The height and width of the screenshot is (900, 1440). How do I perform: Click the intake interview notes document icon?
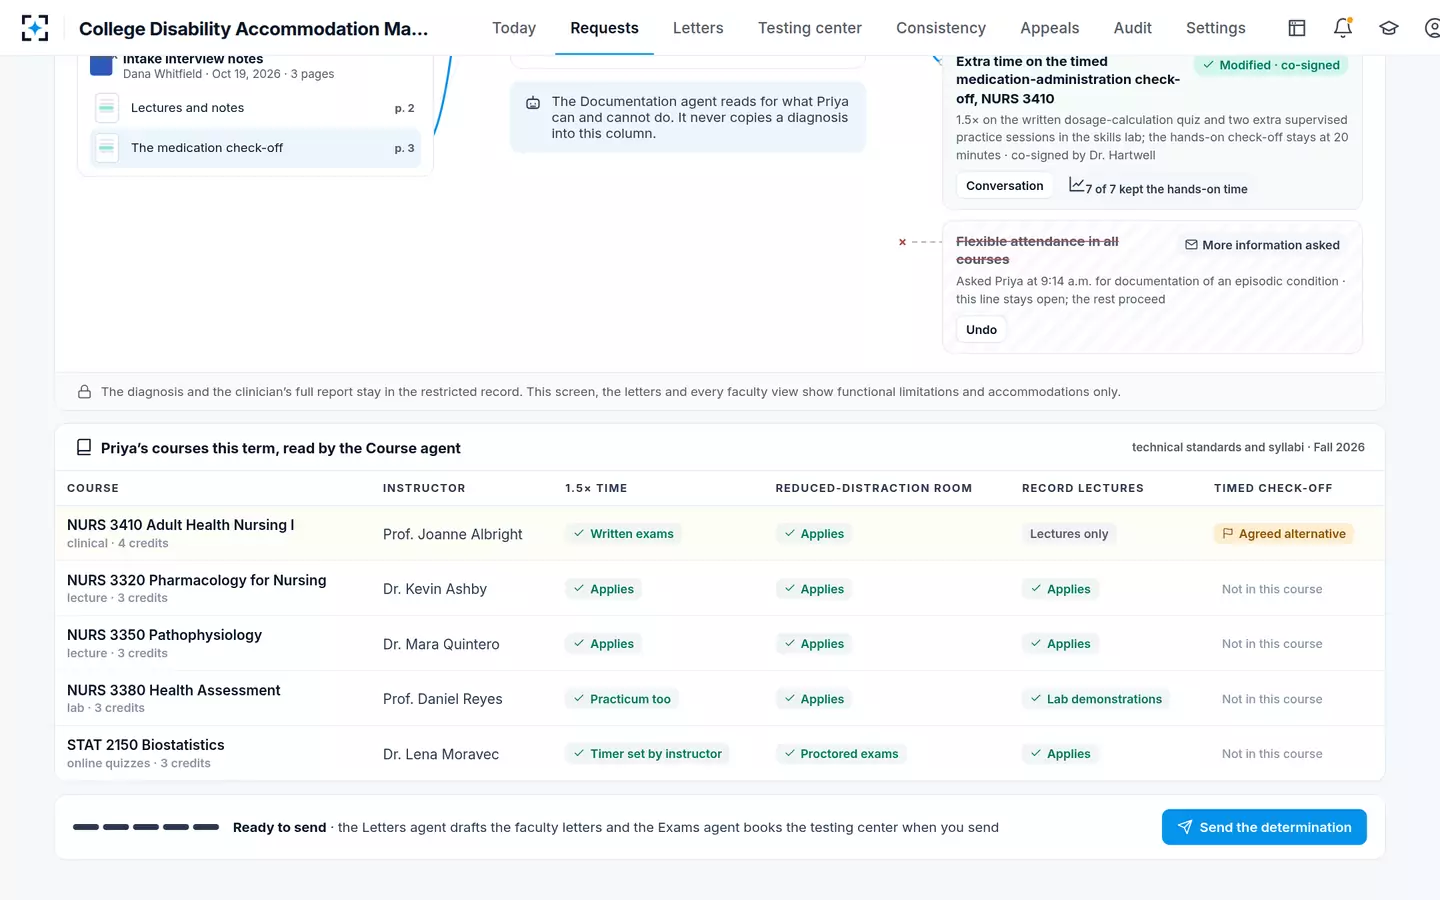coord(101,66)
